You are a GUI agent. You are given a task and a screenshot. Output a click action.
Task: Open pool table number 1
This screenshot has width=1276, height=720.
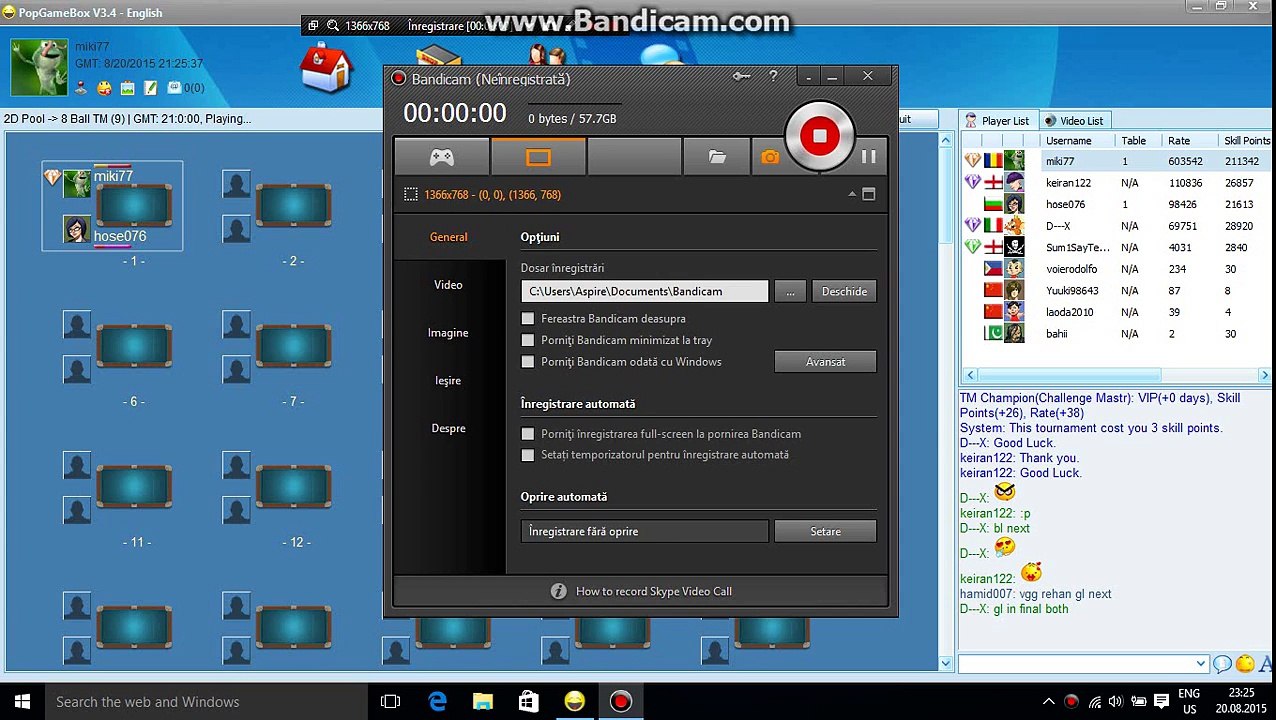pyautogui.click(x=133, y=206)
